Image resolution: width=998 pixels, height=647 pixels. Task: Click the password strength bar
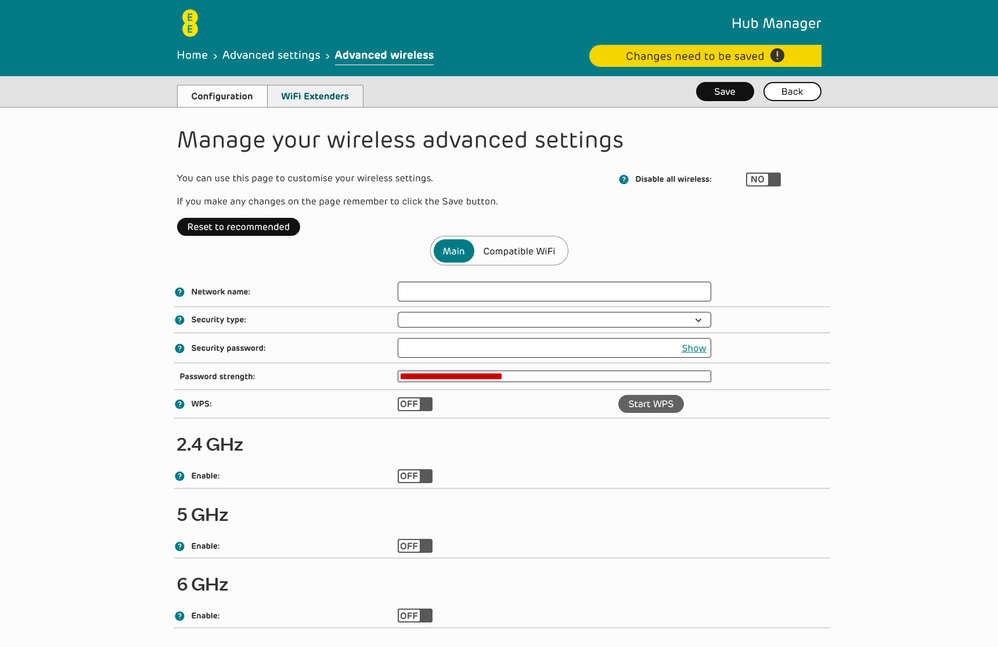tap(554, 377)
